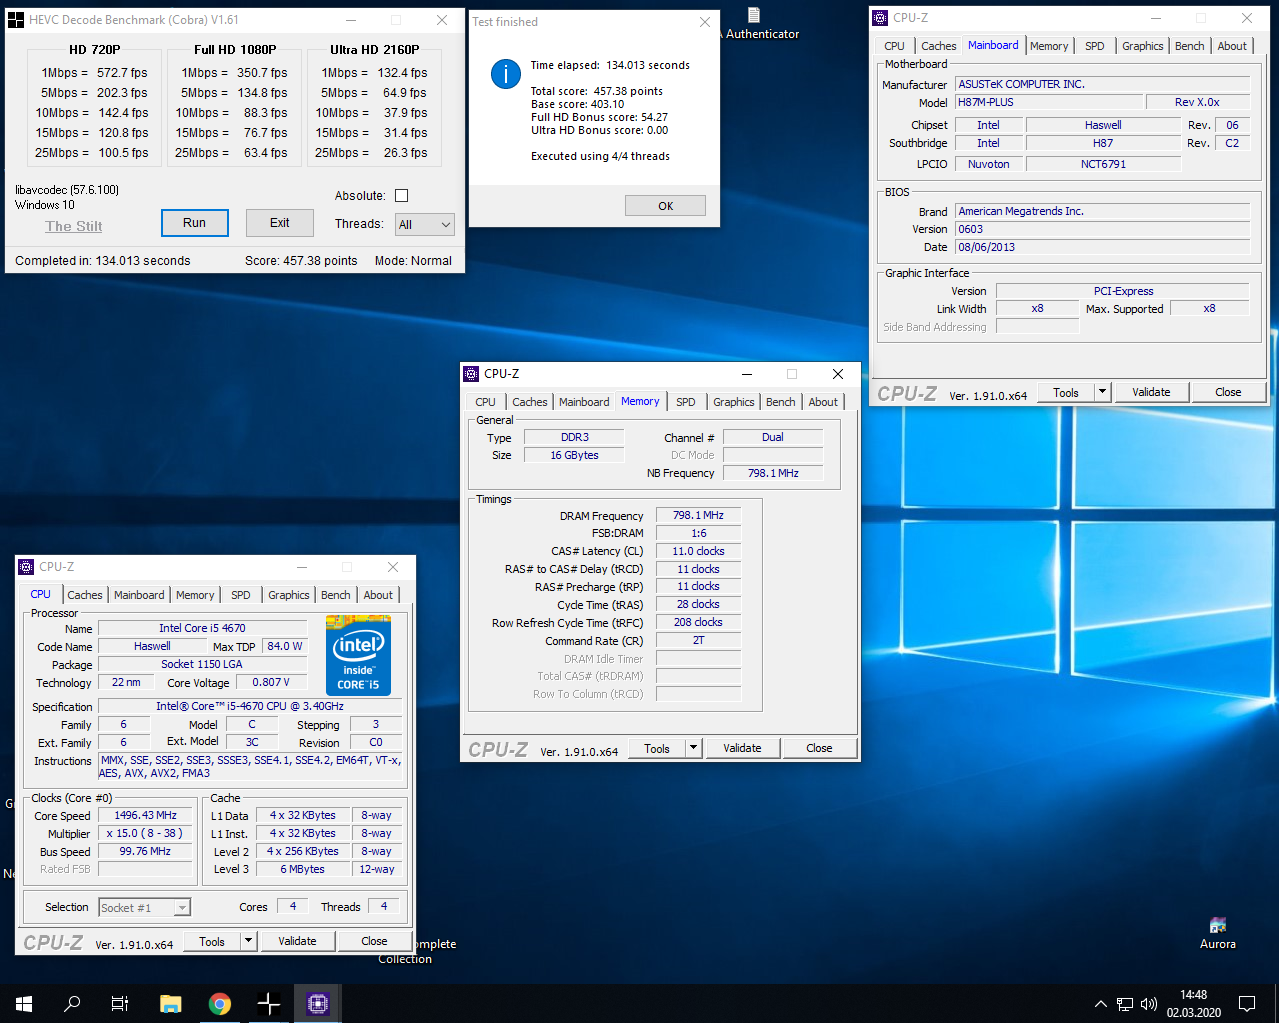Click CPU-Z Mainboard window title icon

880,18
